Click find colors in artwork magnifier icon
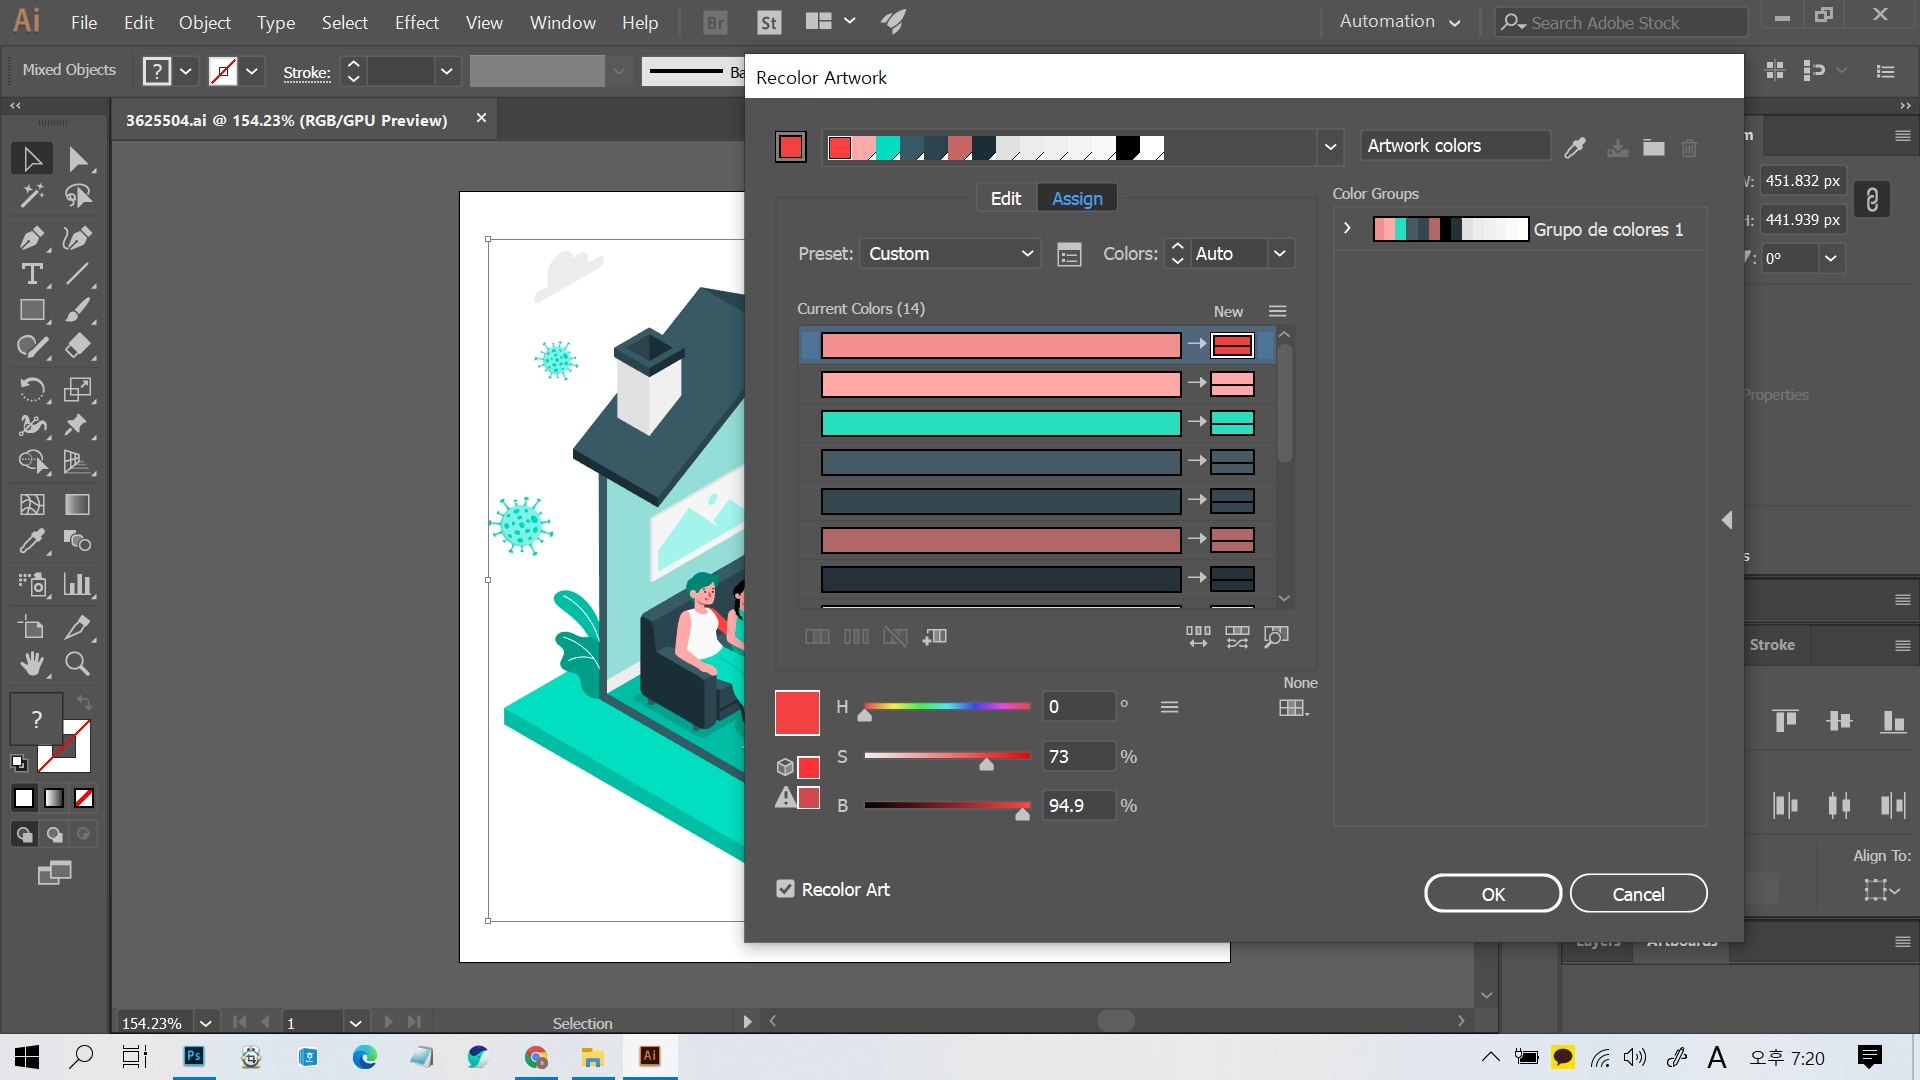Image resolution: width=1920 pixels, height=1080 pixels. pos(1276,636)
